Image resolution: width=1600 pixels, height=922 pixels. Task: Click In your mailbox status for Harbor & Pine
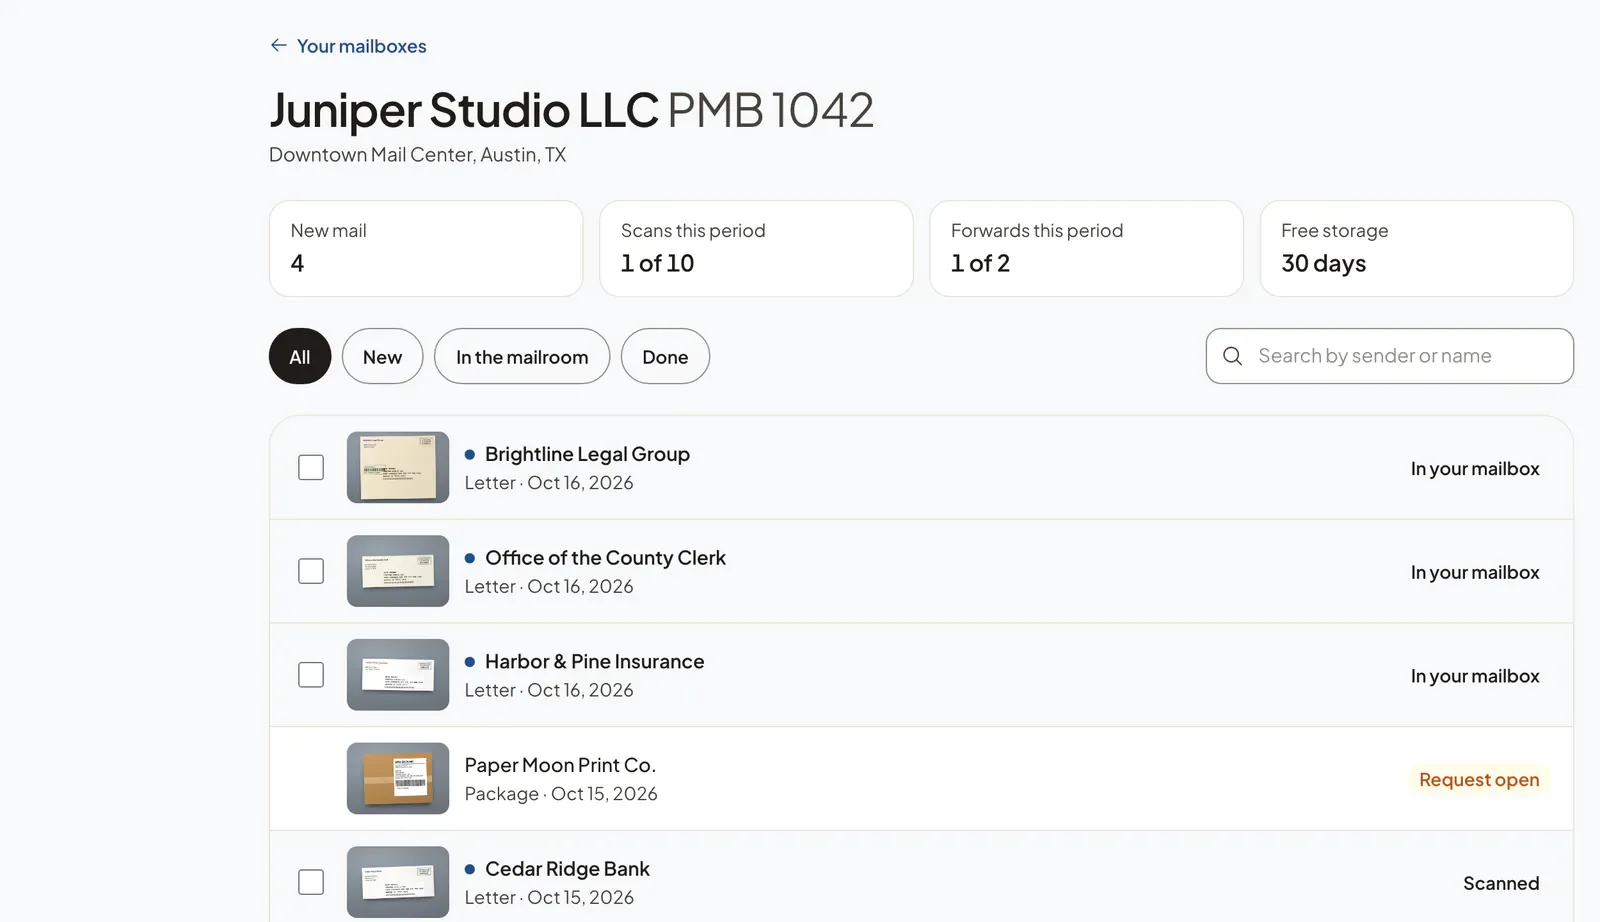point(1475,676)
